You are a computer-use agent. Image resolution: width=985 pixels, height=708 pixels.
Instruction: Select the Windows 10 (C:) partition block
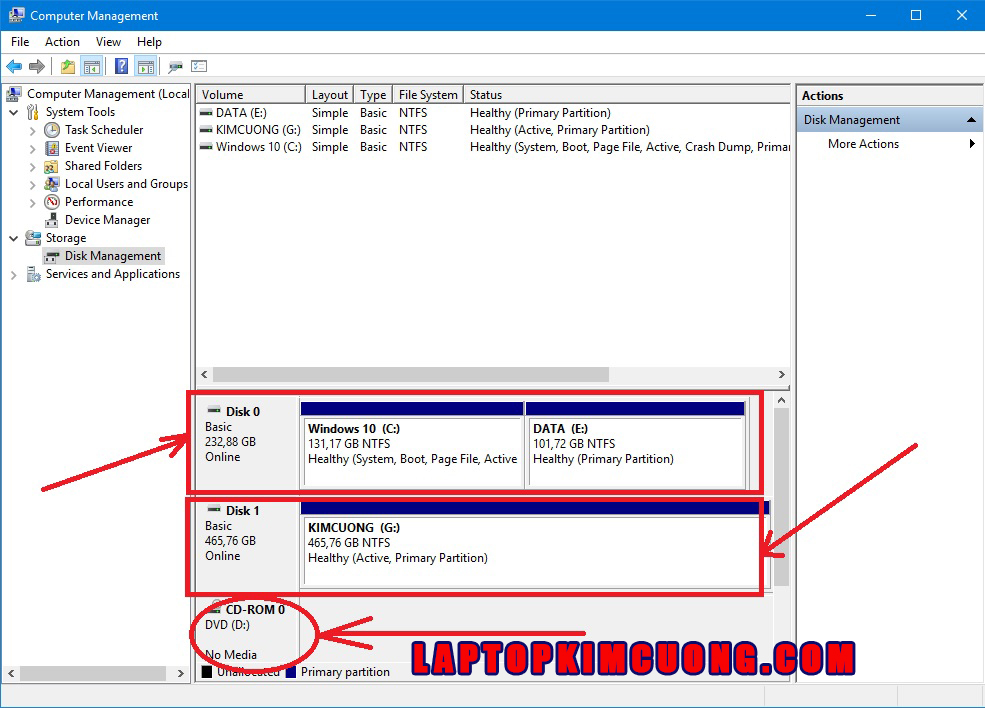click(x=412, y=445)
